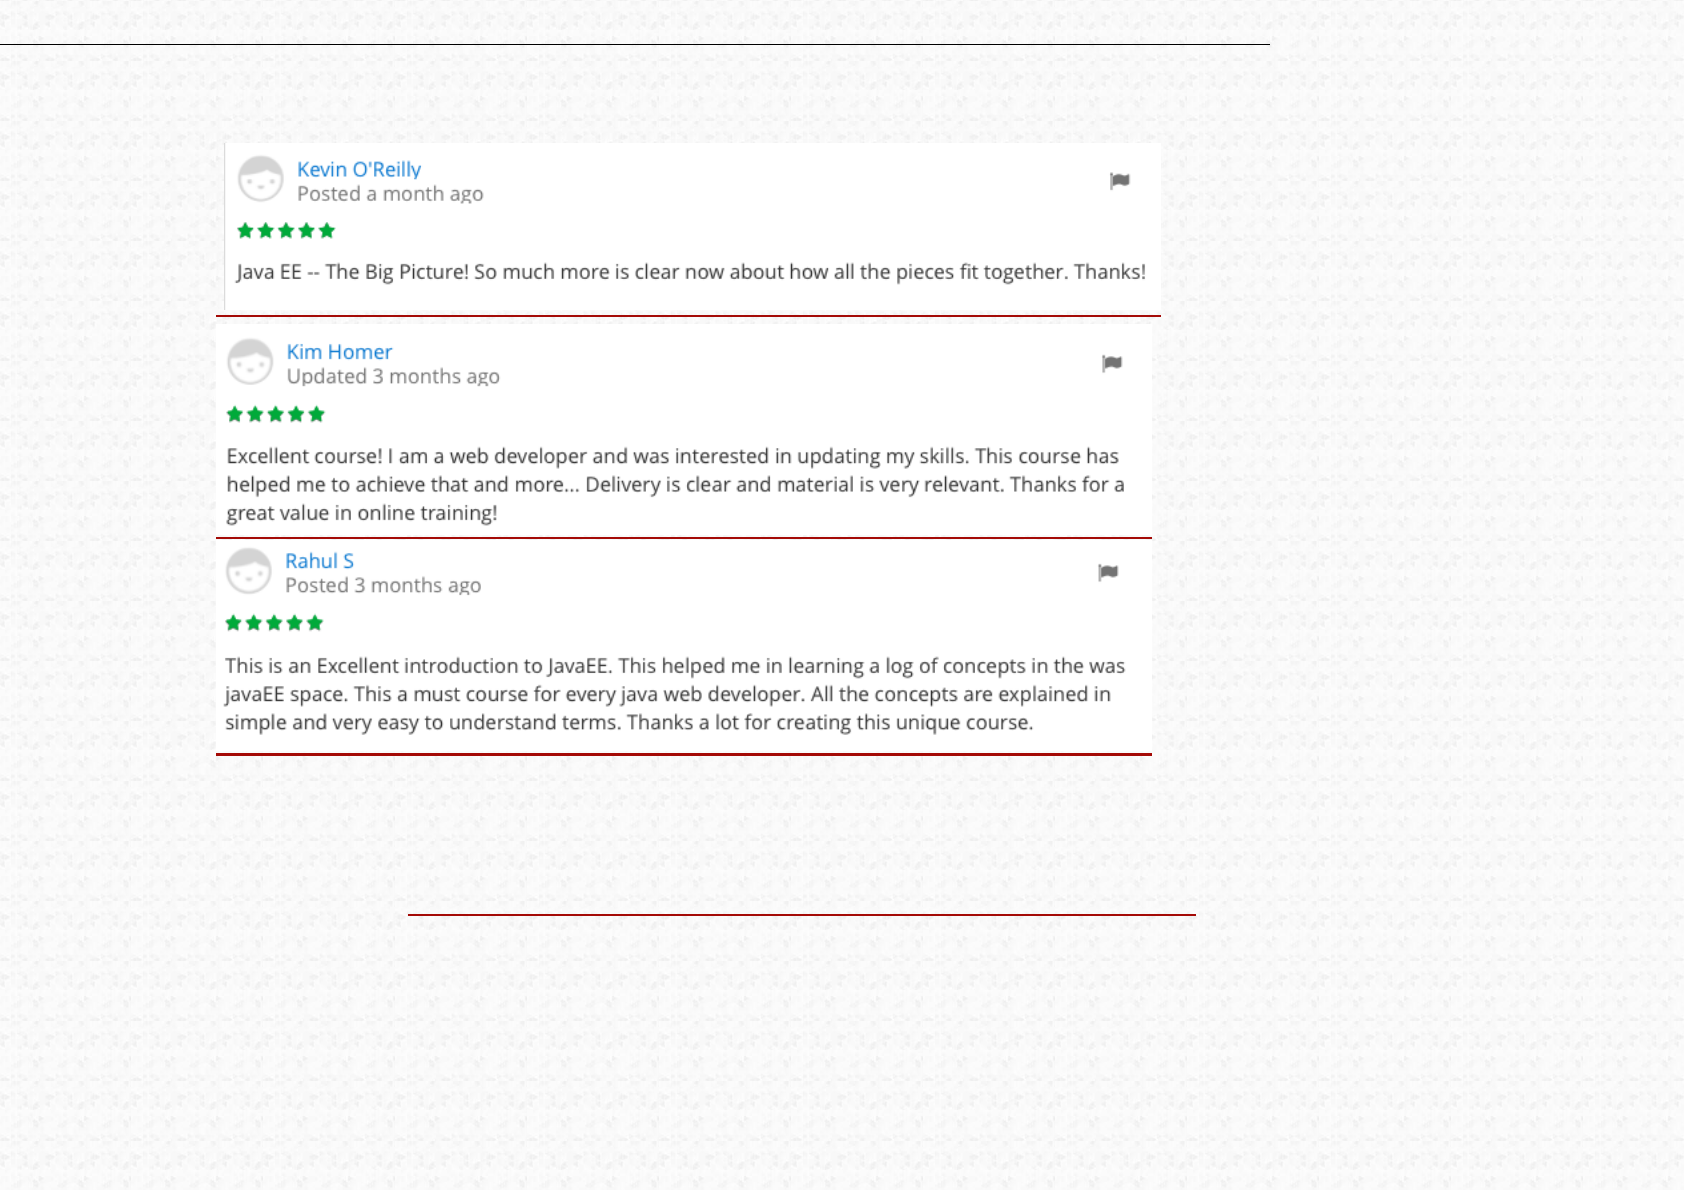This screenshot has height=1190, width=1684.
Task: Click the 'Java EE -- The Big Picture' review text
Action: pos(690,272)
